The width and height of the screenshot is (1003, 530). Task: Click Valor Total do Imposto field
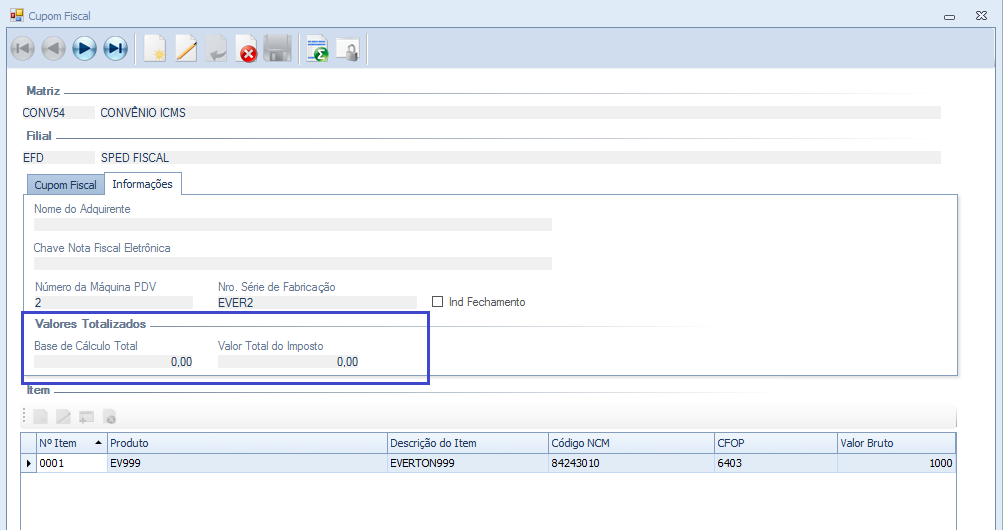tap(288, 362)
